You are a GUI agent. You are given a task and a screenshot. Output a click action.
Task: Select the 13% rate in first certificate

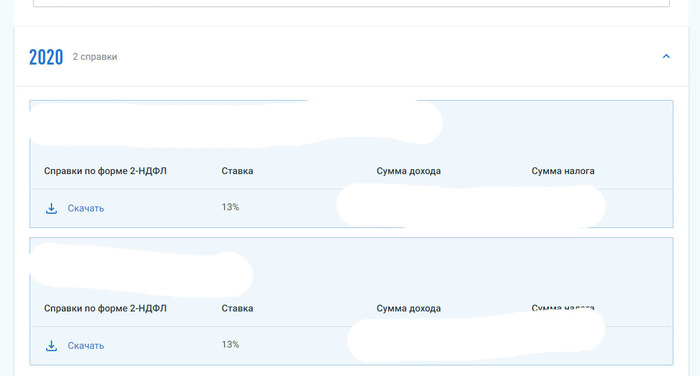[230, 207]
